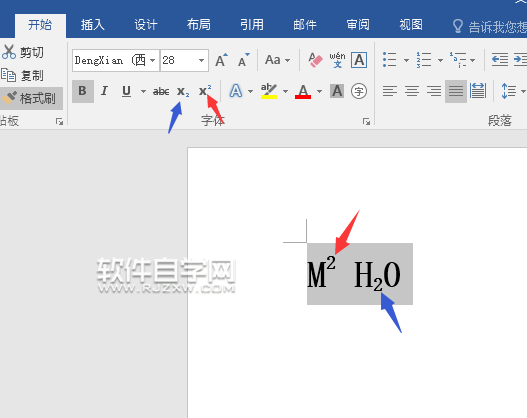Decrease font size with shrink font icon
The height and width of the screenshot is (418, 527).
click(243, 60)
